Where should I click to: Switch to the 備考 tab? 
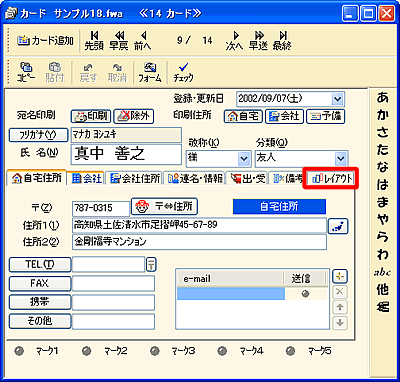[287, 178]
